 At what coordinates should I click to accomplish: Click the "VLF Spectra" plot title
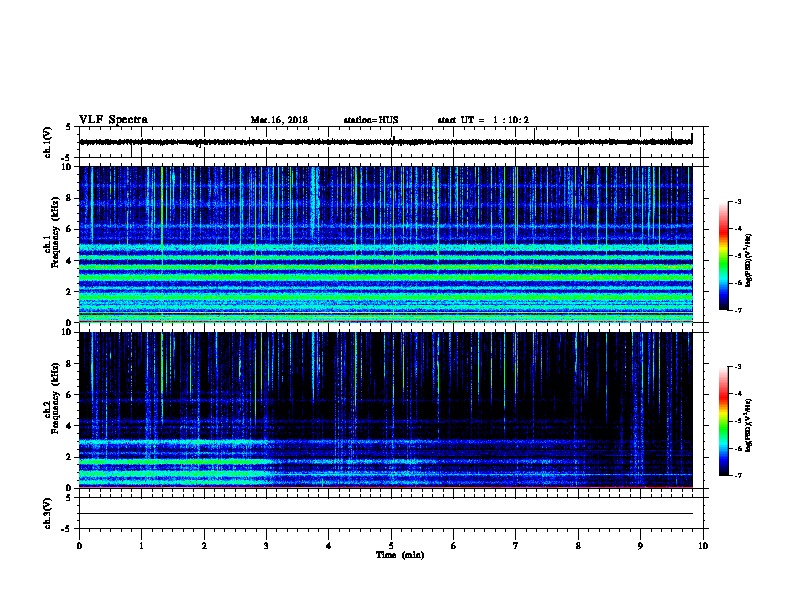(113, 120)
